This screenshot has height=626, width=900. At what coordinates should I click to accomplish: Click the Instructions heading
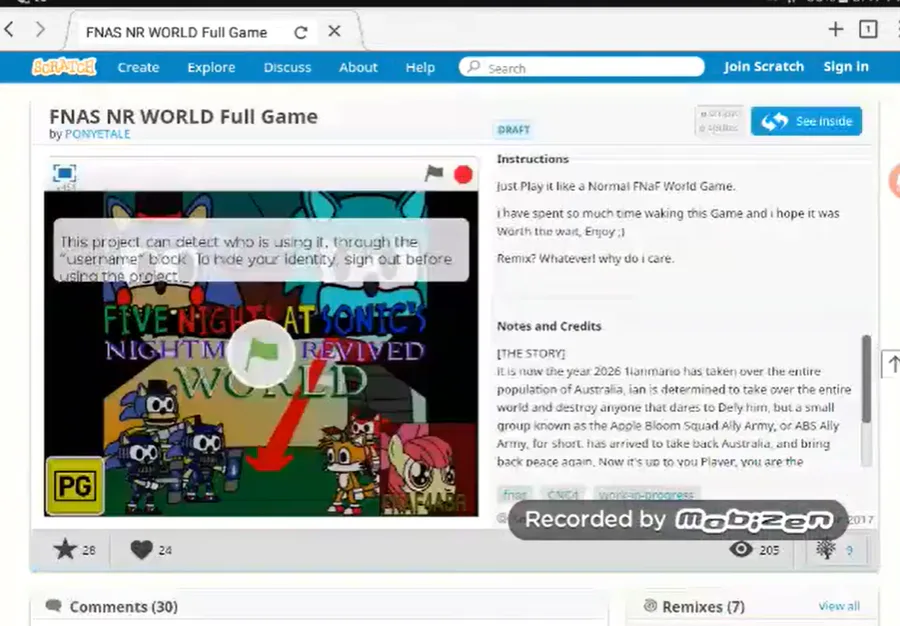click(x=533, y=159)
